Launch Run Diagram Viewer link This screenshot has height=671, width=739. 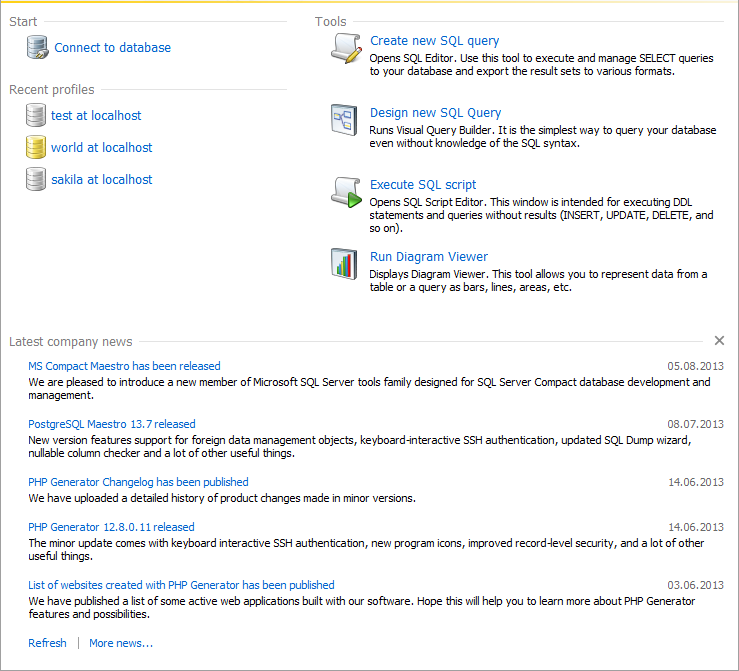[428, 257]
